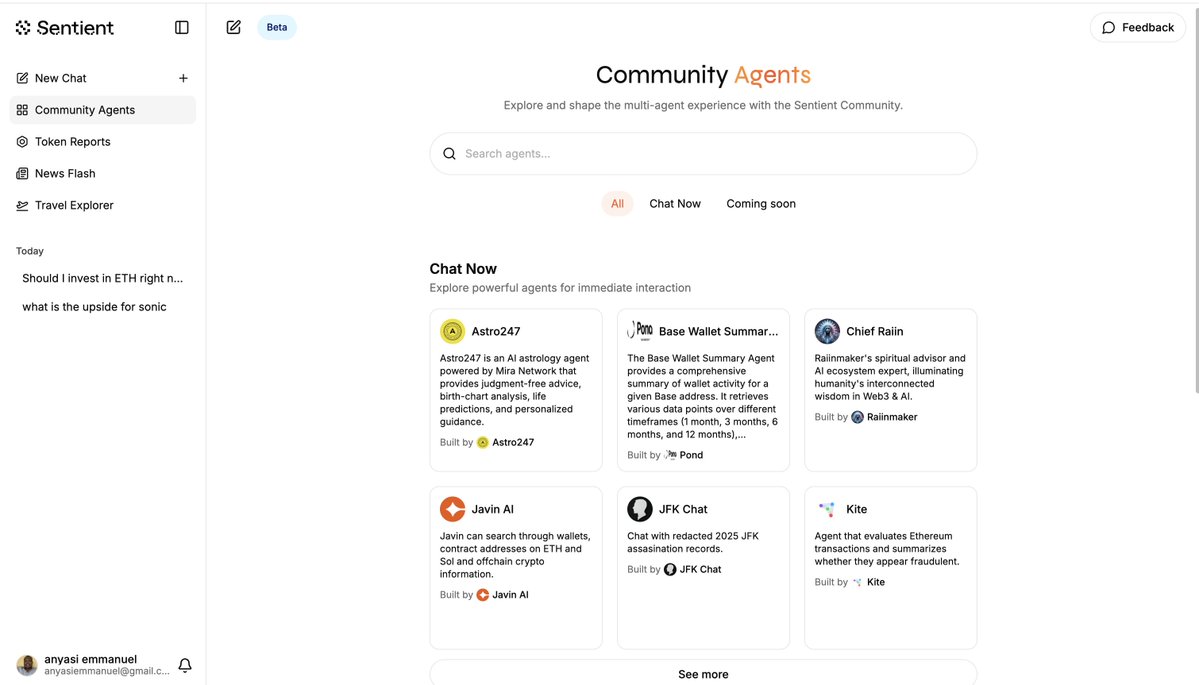1199x685 pixels.
Task: Click the JFK Chat card description text
Action: point(693,542)
